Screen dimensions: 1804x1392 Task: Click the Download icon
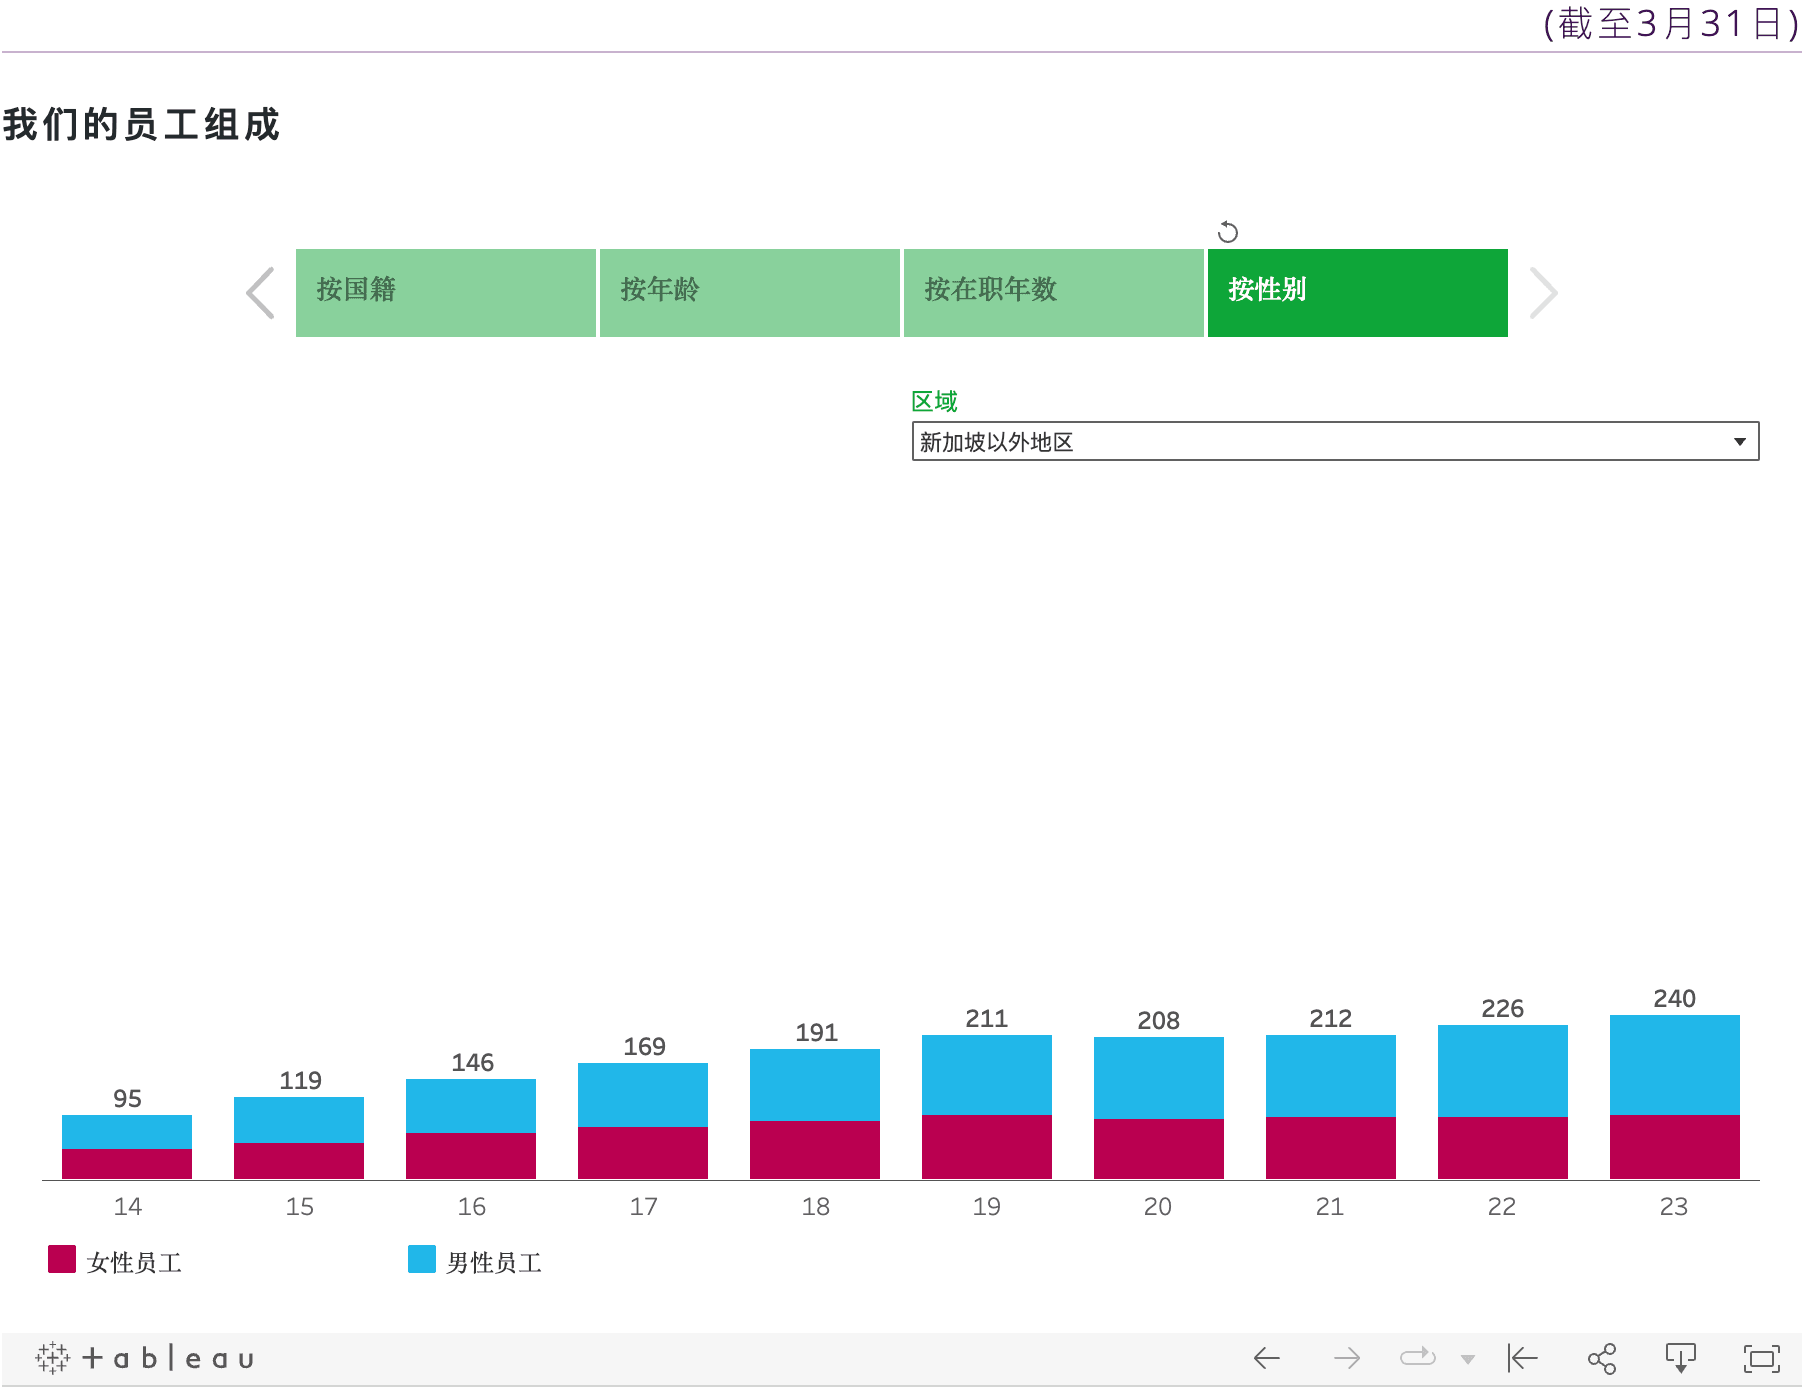click(x=1681, y=1358)
